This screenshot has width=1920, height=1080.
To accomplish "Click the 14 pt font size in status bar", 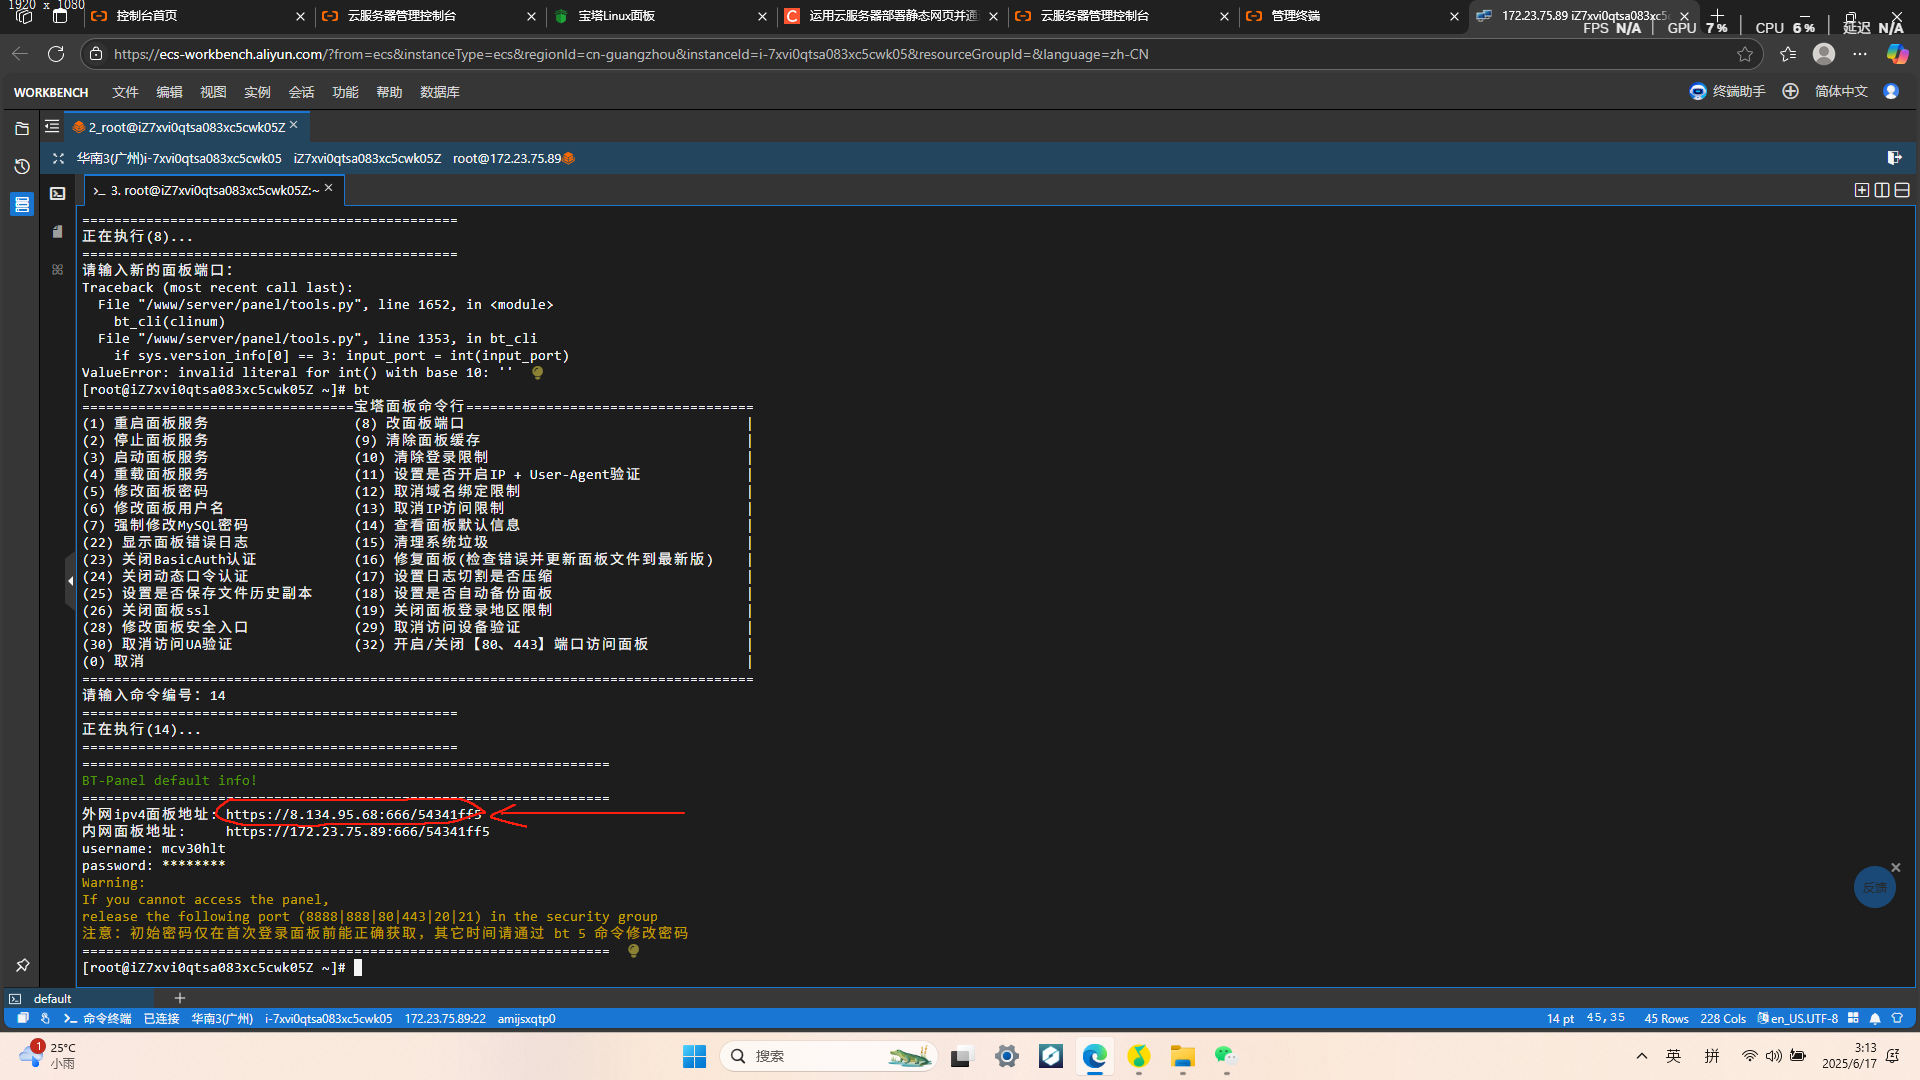I will 1560,1018.
